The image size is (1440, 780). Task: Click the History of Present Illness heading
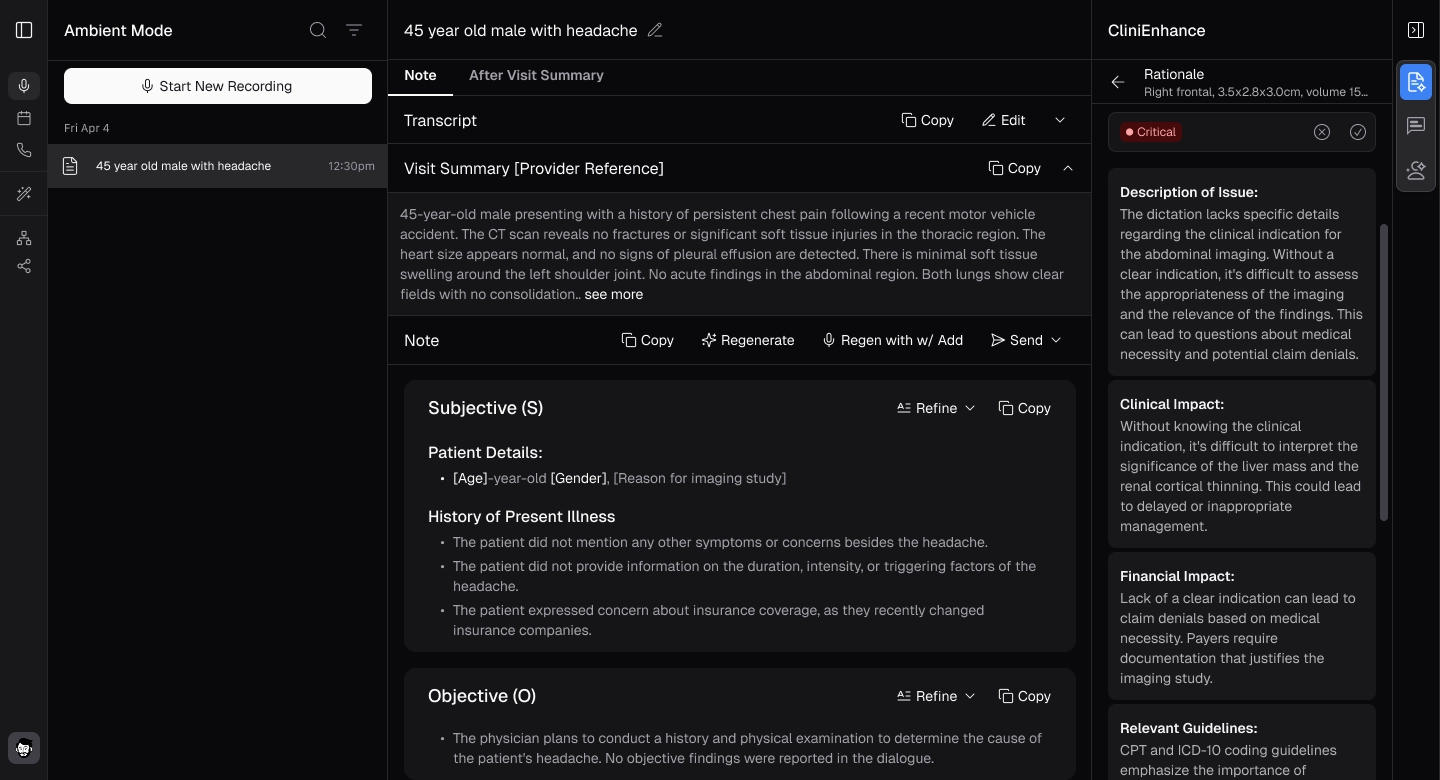(521, 516)
